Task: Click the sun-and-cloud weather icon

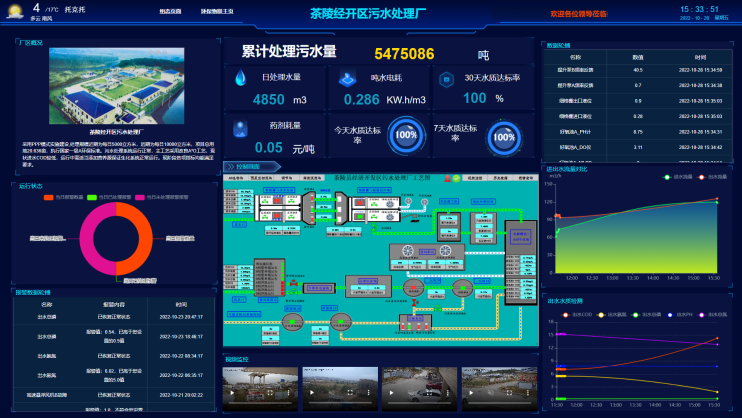Action: click(x=15, y=11)
